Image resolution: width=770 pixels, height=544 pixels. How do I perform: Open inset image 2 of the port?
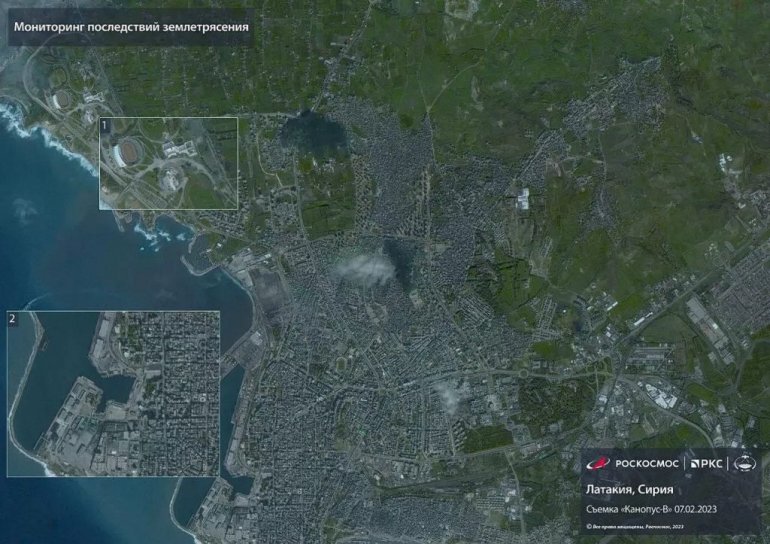pos(113,393)
